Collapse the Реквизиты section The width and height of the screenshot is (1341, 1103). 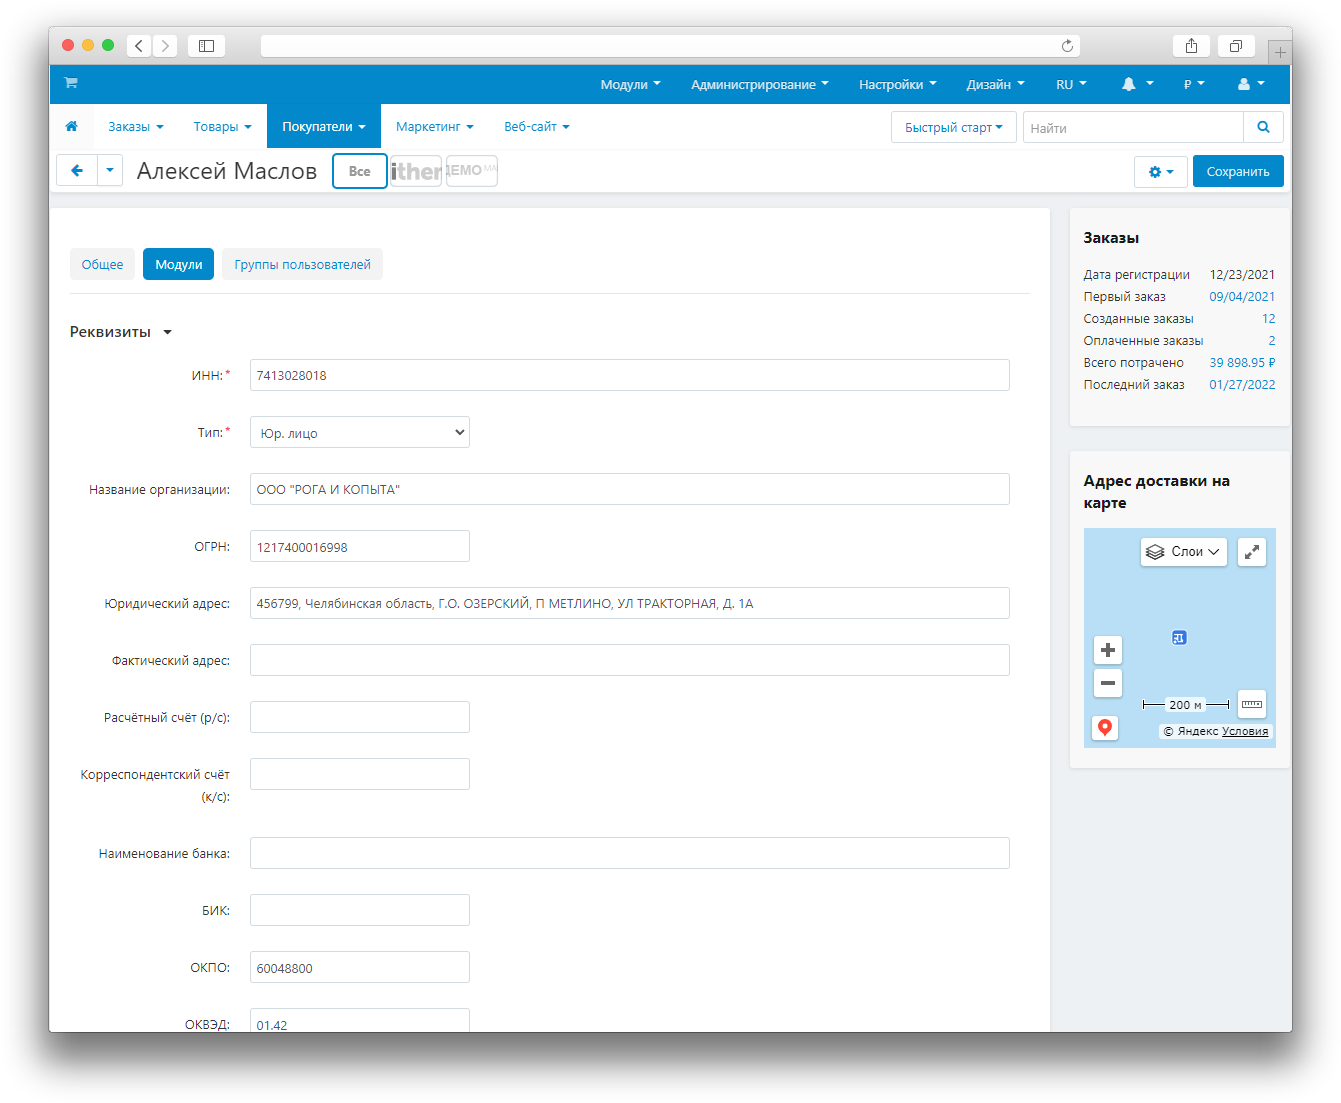coord(120,332)
